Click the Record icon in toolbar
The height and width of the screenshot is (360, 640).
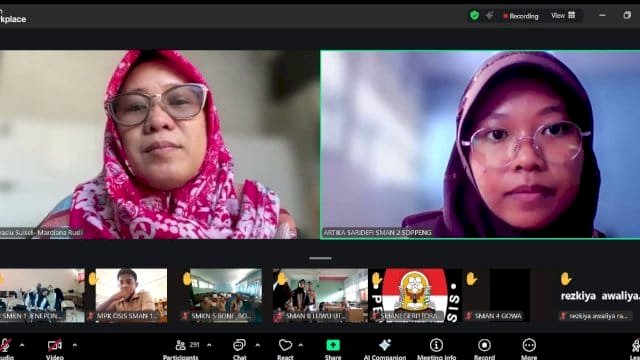[x=484, y=345]
